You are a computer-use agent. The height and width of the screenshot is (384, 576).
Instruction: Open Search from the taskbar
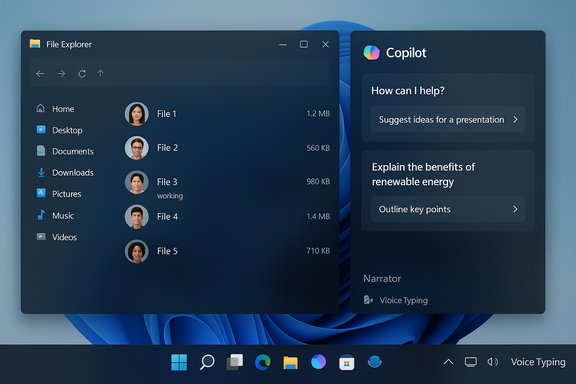pyautogui.click(x=207, y=362)
